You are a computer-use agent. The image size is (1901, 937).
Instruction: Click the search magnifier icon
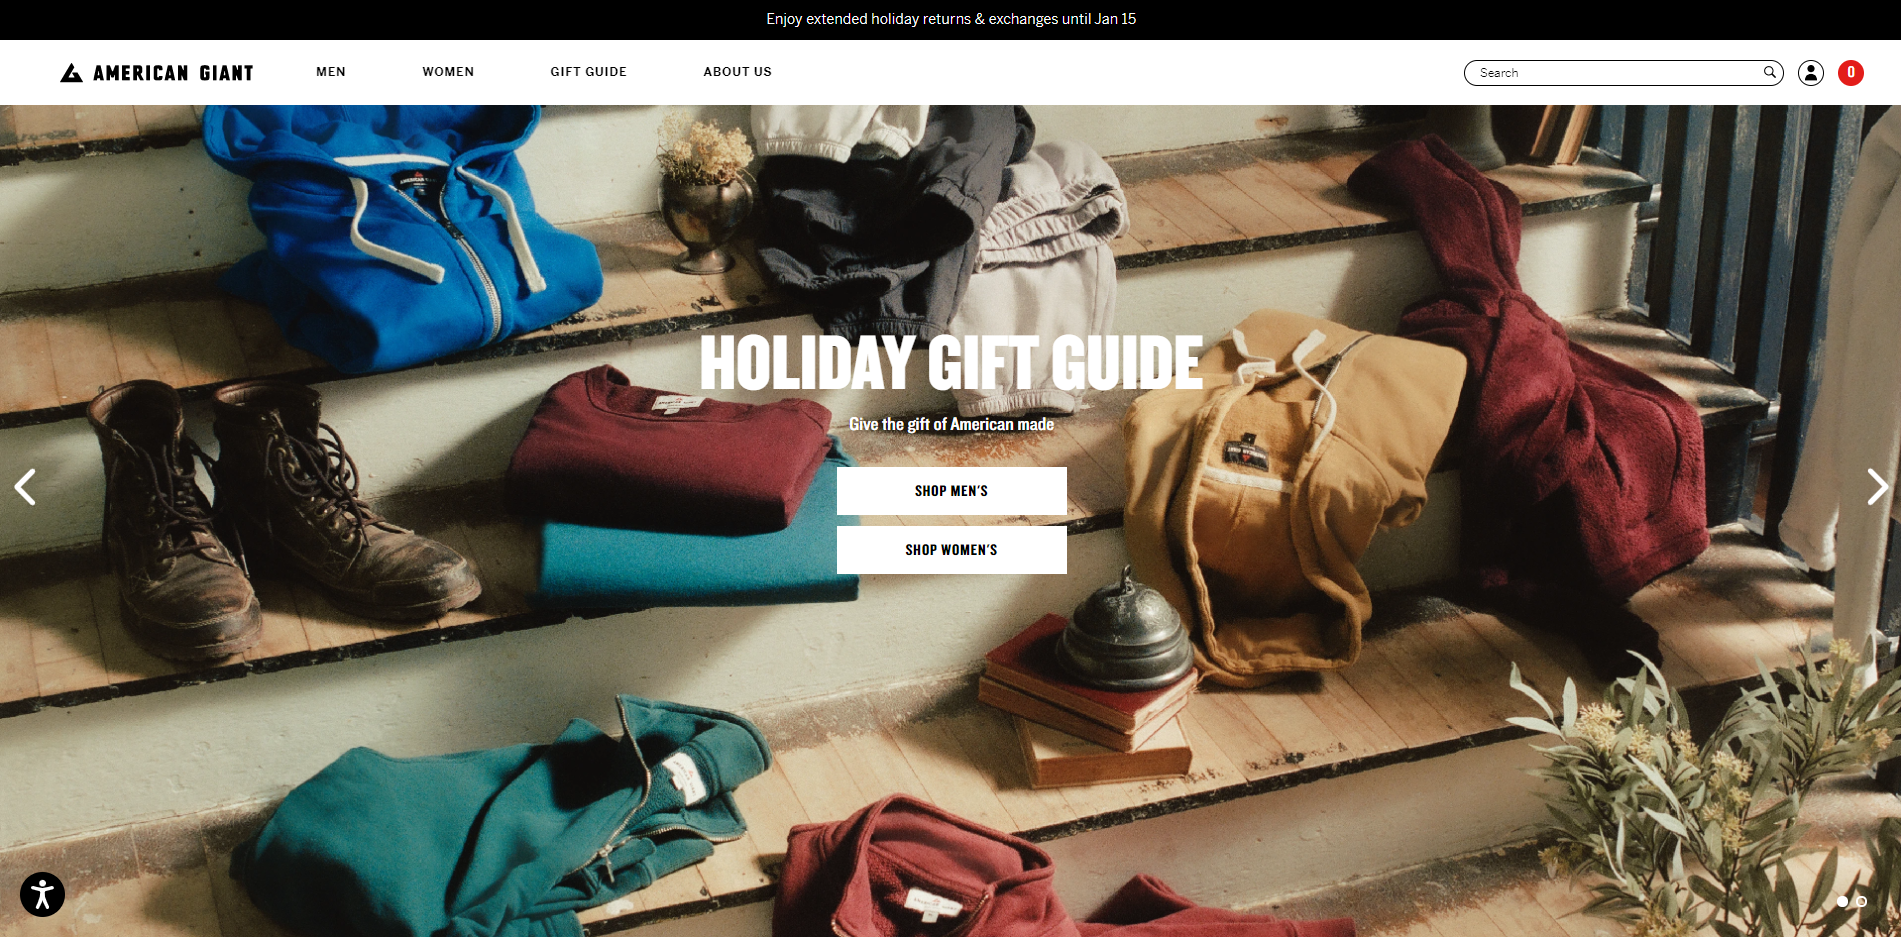coord(1769,72)
